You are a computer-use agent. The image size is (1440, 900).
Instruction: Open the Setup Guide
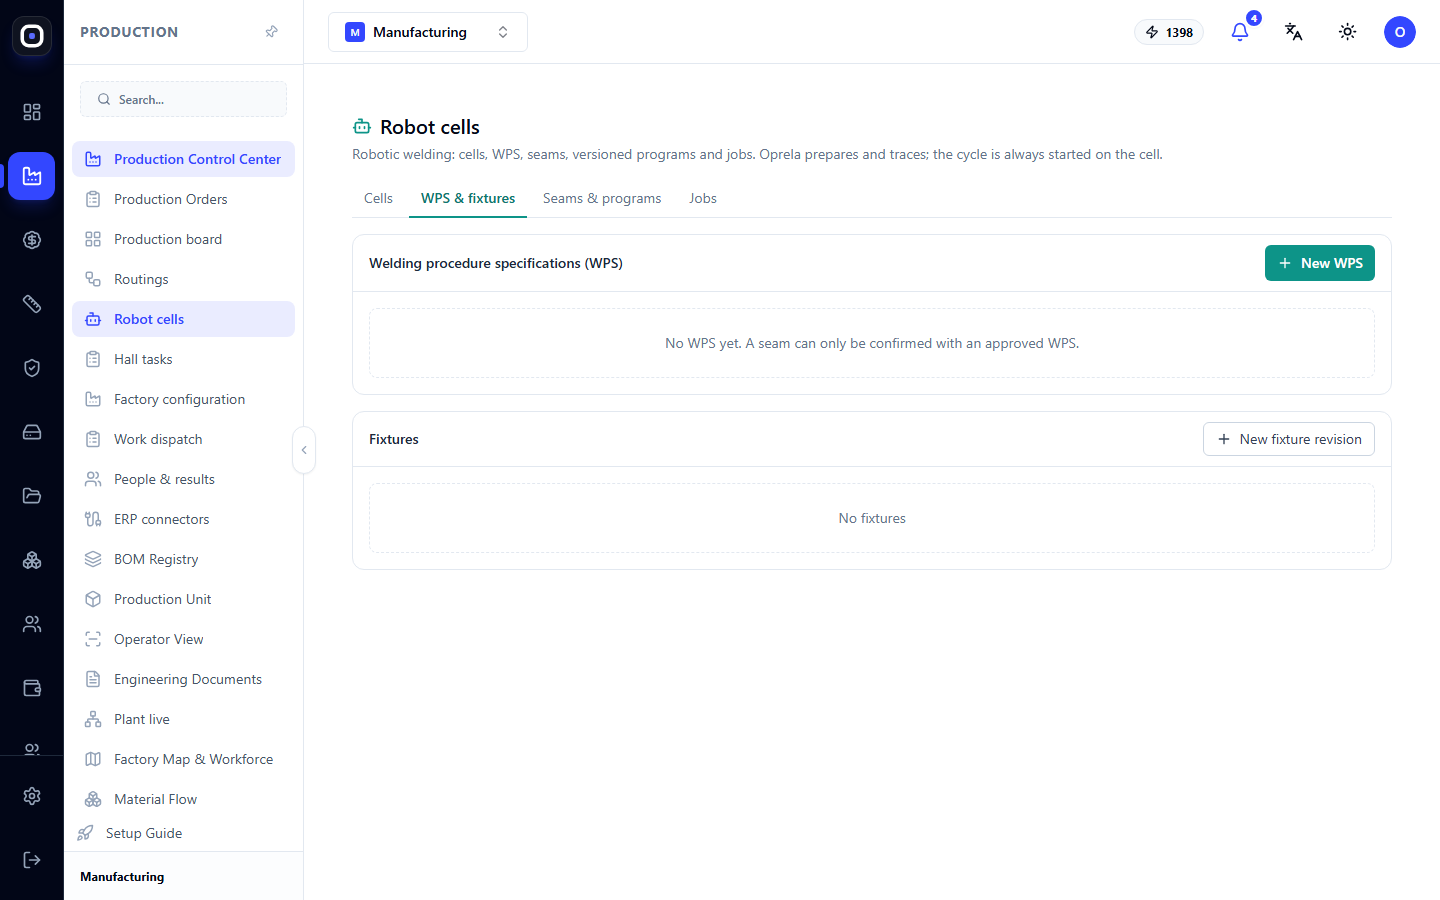point(183,833)
